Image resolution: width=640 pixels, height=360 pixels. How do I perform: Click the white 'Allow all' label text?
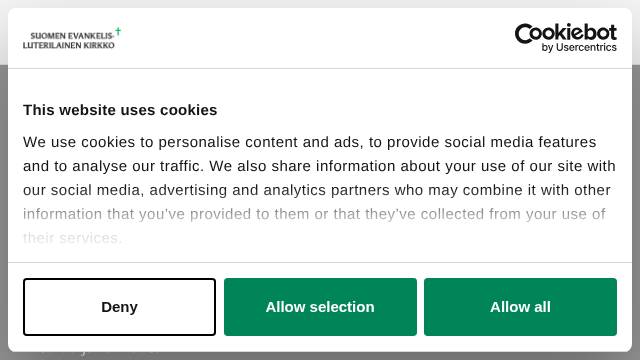click(520, 307)
